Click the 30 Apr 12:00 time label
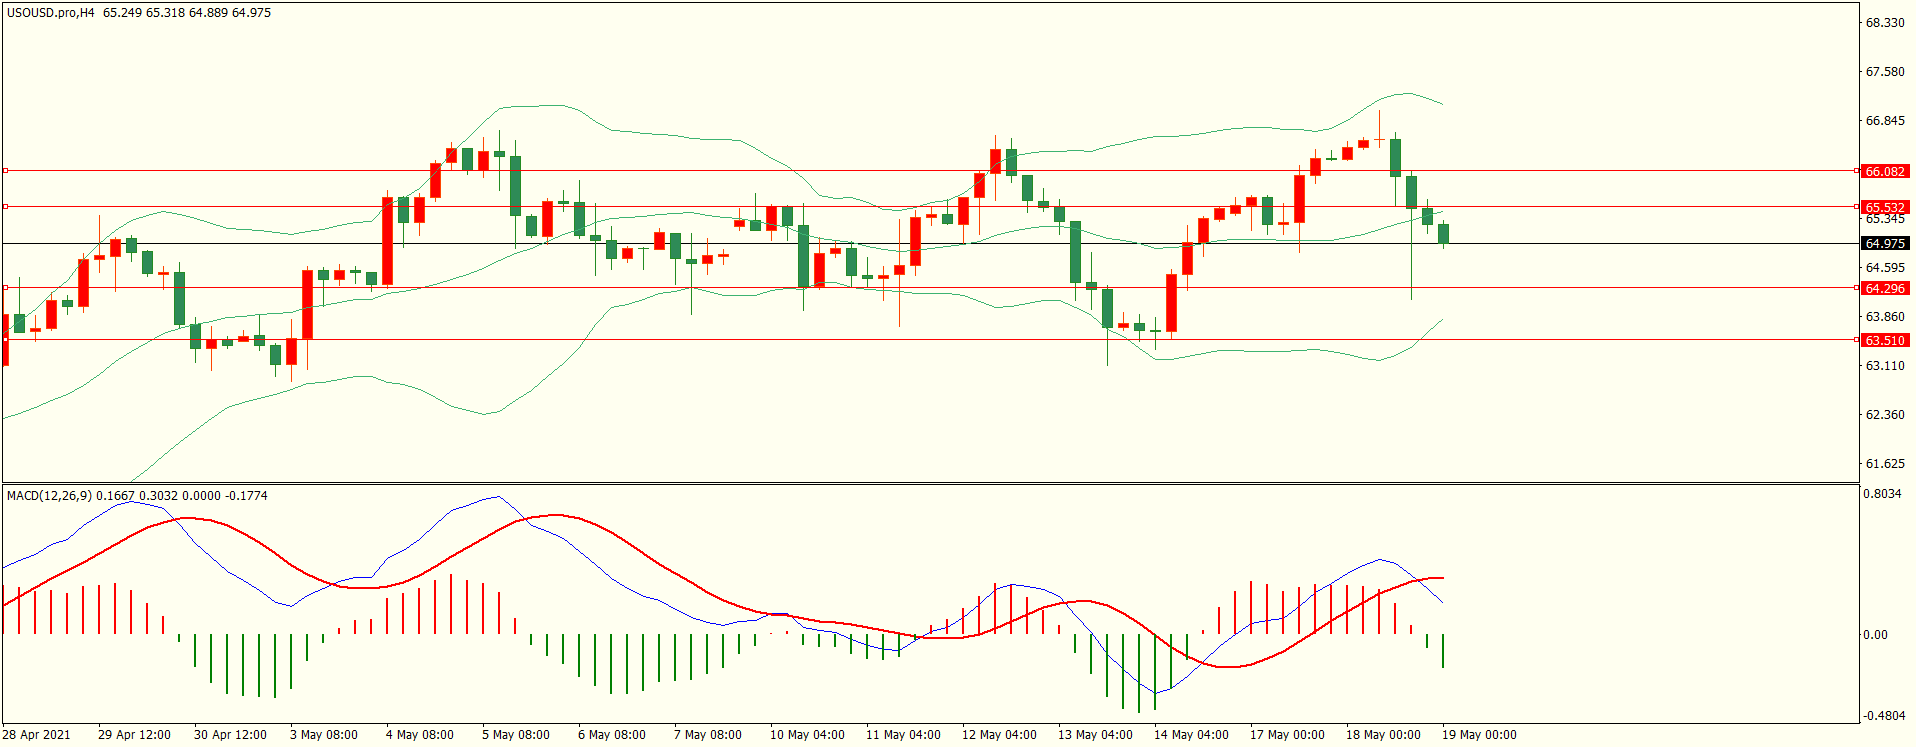 (230, 734)
